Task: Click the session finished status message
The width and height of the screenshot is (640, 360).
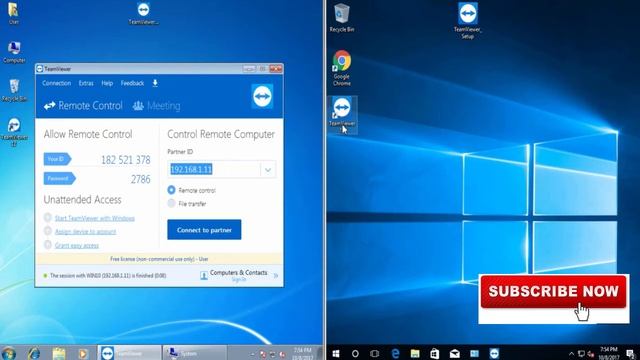Action: 108,276
